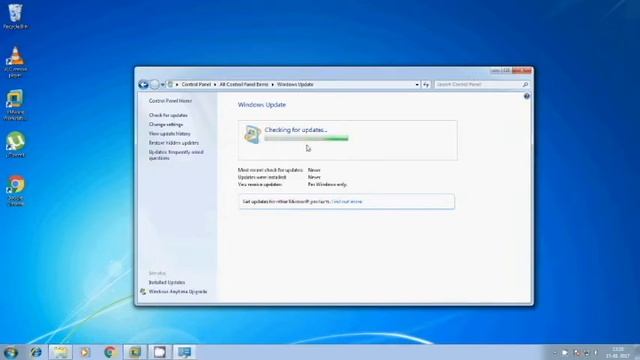This screenshot has width=640, height=360.
Task: Click the Back arrow in Control Panel window
Action: pos(143,84)
